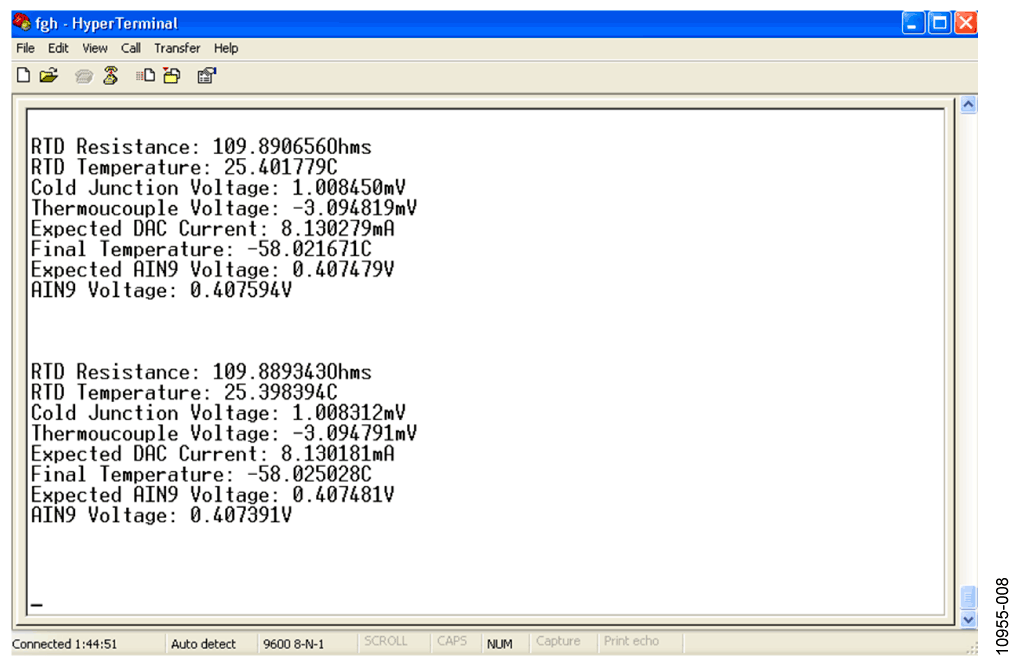The height and width of the screenshot is (666, 1024).
Task: Maximize the HyperTerminal window
Action: tap(940, 24)
